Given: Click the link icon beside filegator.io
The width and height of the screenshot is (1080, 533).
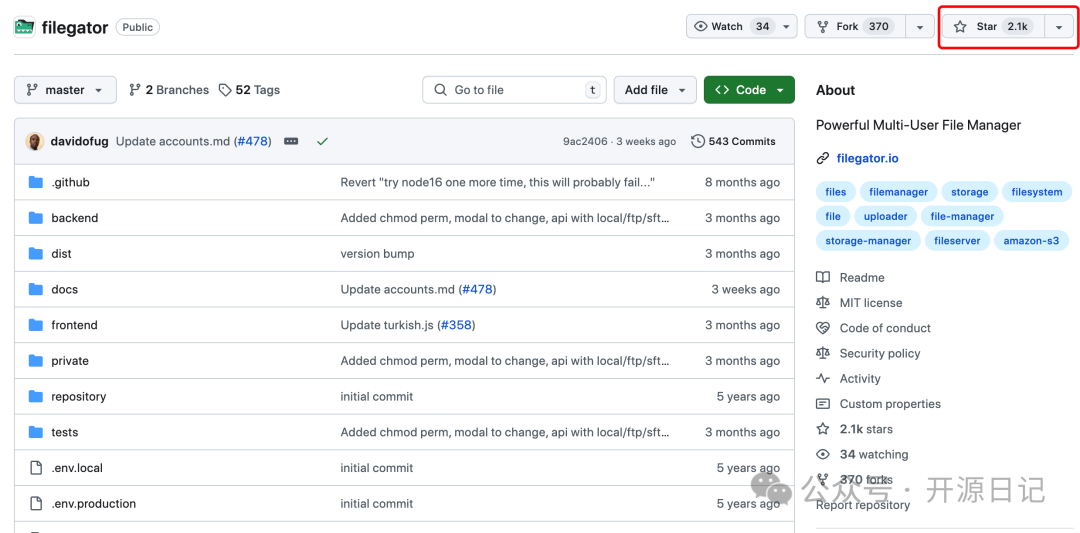Looking at the screenshot, I should (822, 158).
